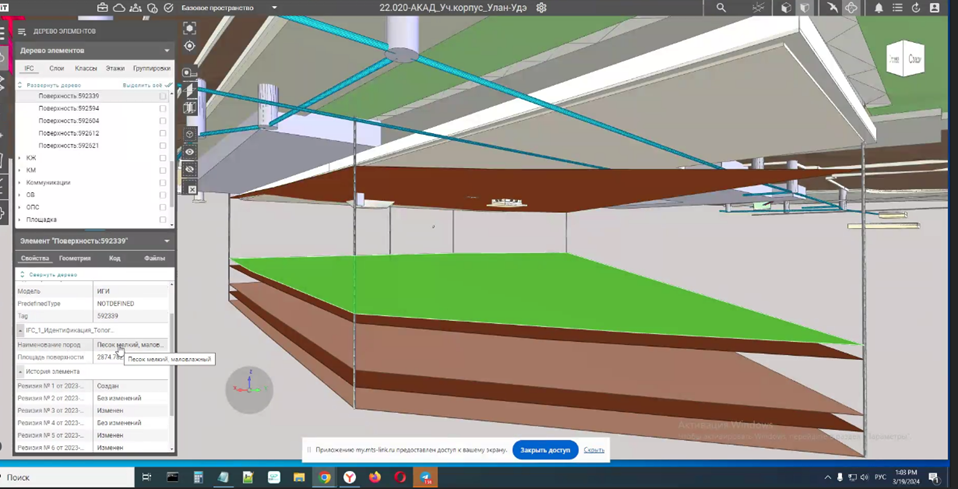Click the Скрыть link in sharing bar

coord(594,450)
